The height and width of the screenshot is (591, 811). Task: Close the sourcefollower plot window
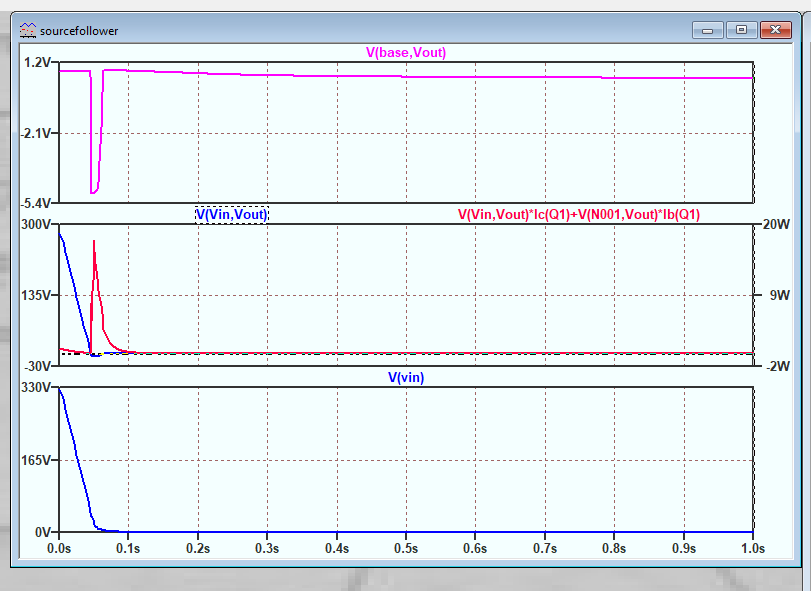(775, 30)
